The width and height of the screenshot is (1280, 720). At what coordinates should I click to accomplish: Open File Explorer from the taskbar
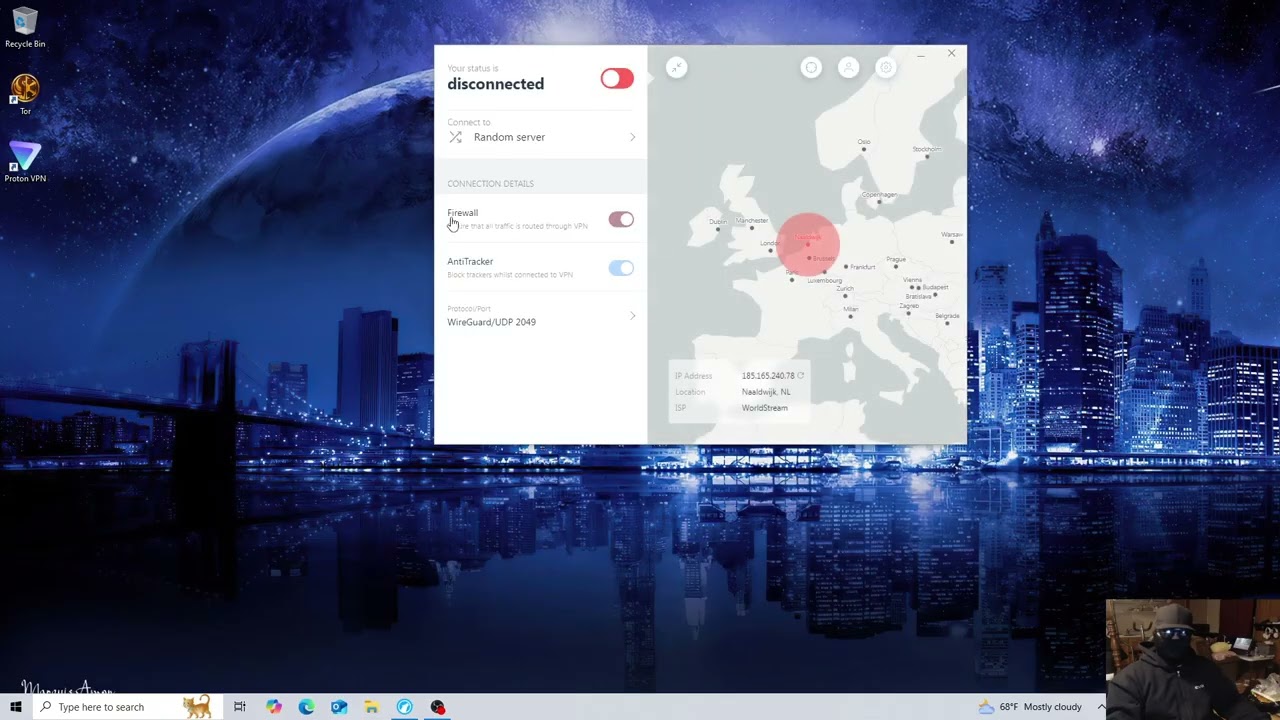(371, 707)
